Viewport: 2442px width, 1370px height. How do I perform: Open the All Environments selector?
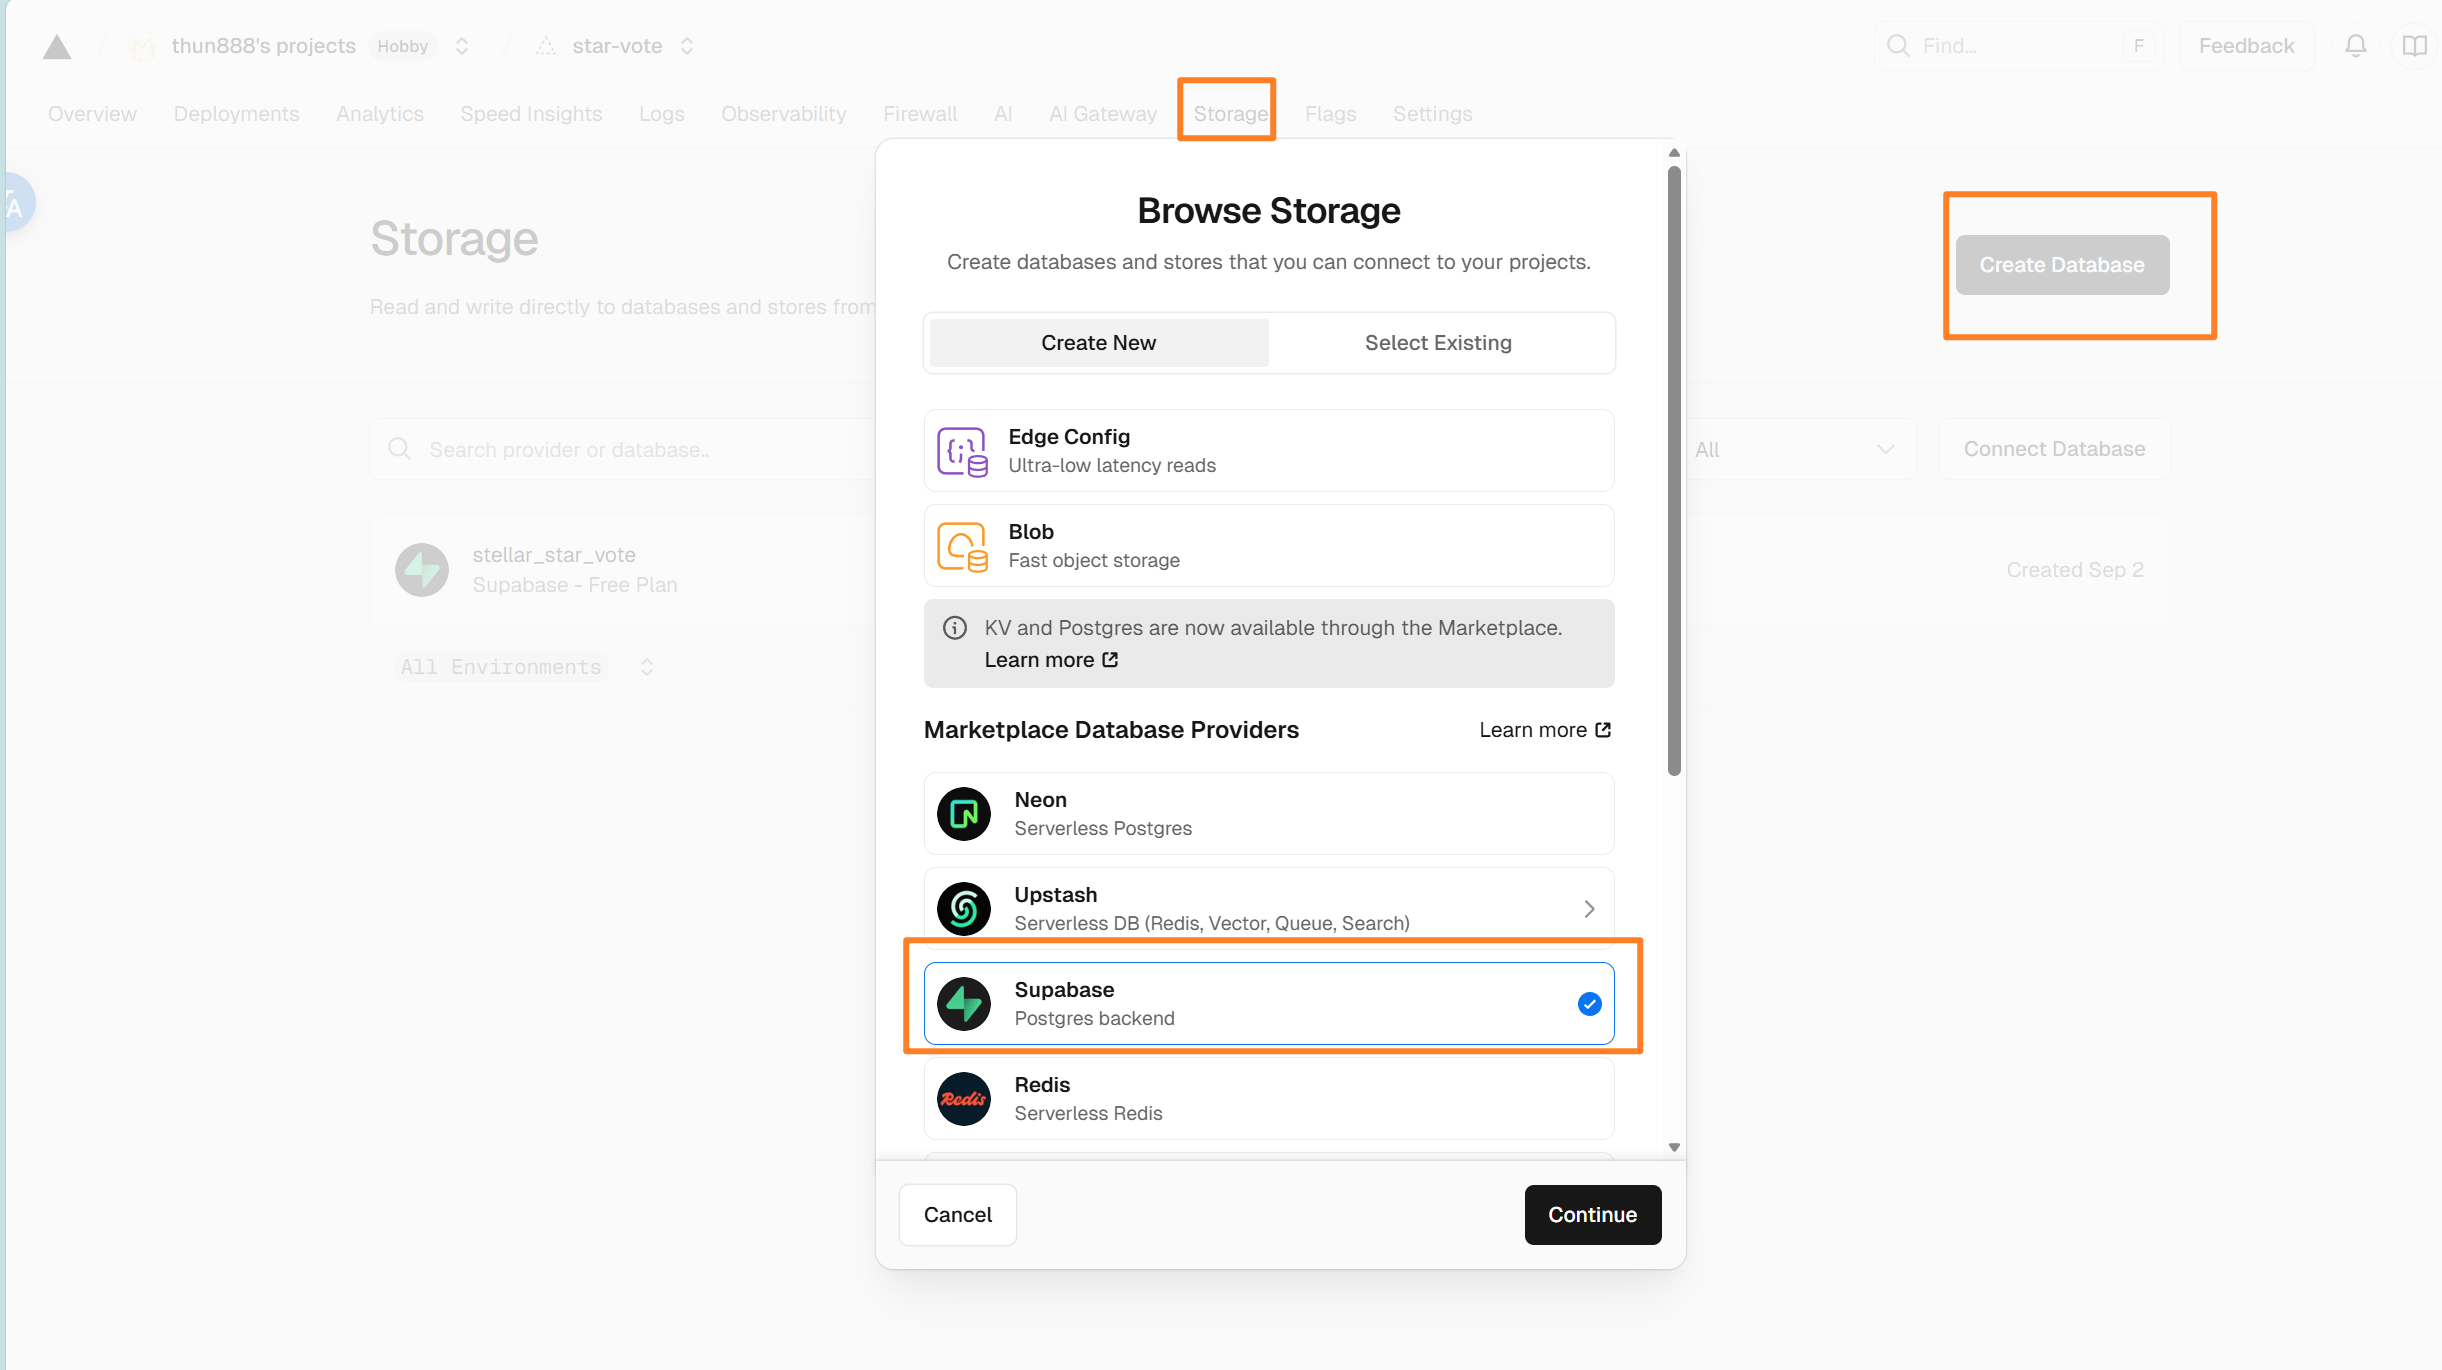click(526, 667)
